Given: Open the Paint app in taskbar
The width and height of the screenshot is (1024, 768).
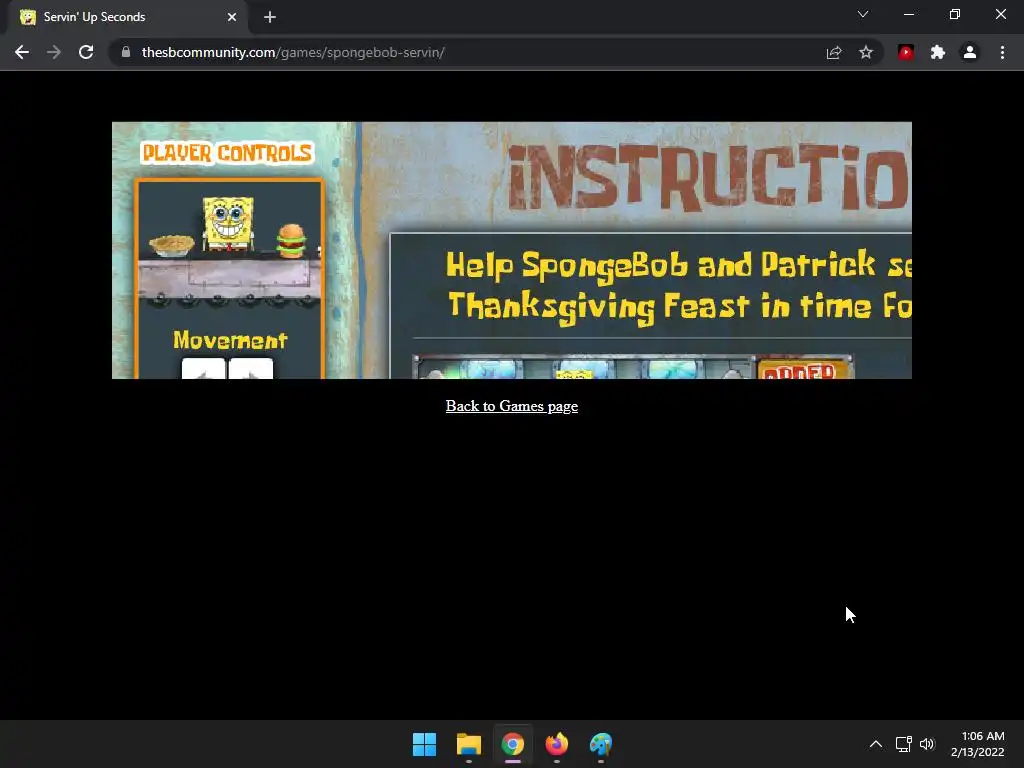Looking at the screenshot, I should (601, 744).
